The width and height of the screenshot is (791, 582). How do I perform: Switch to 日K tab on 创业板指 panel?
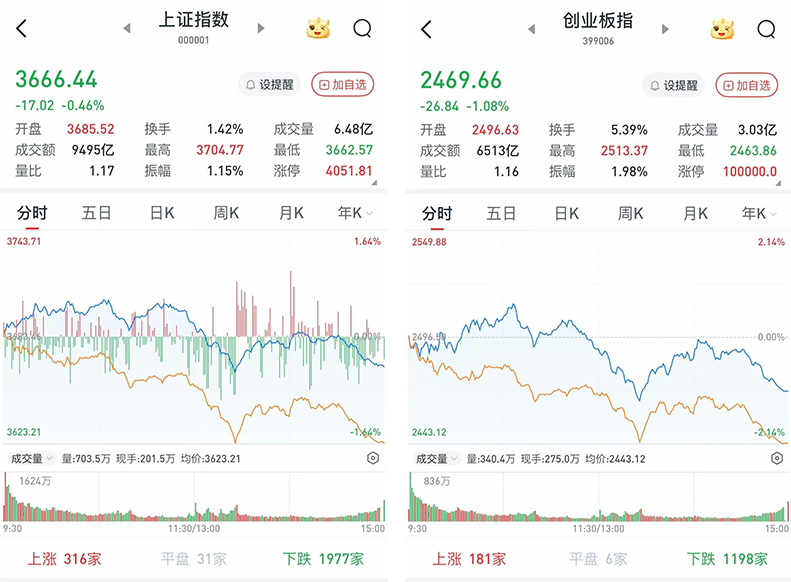click(x=566, y=213)
